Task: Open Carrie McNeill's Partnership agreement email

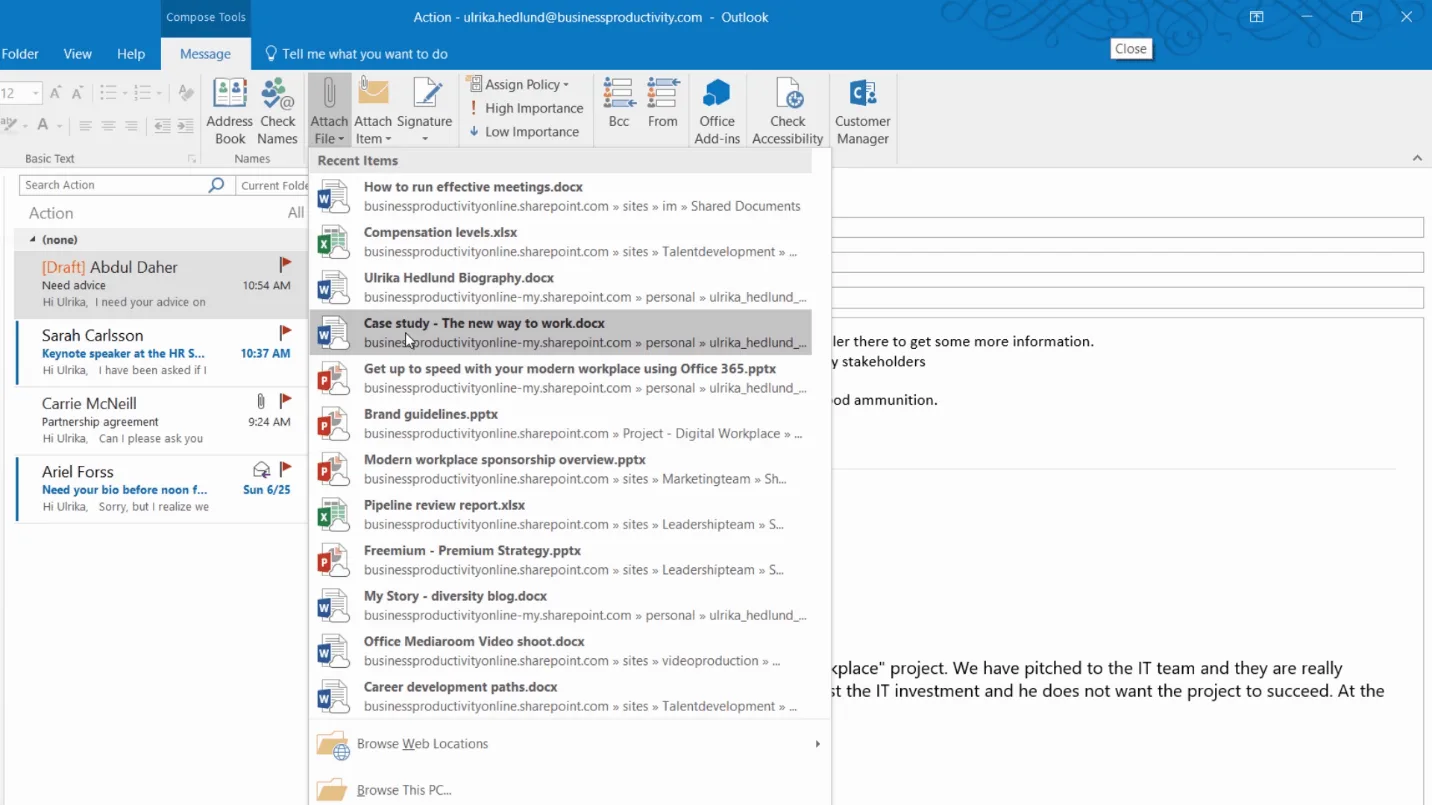Action: 162,420
